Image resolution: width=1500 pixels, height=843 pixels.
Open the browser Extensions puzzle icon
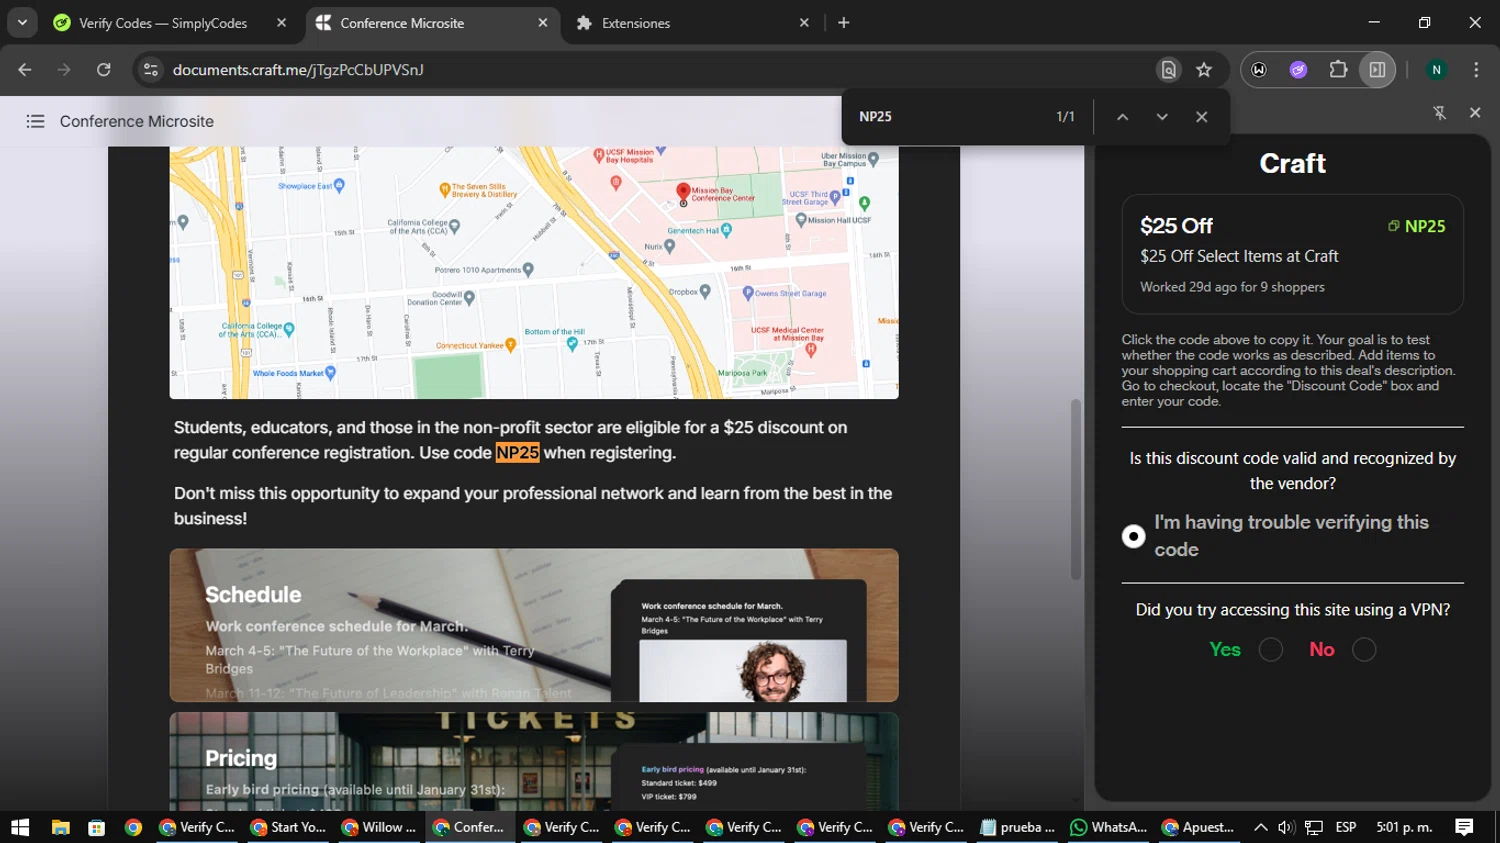pos(1338,70)
